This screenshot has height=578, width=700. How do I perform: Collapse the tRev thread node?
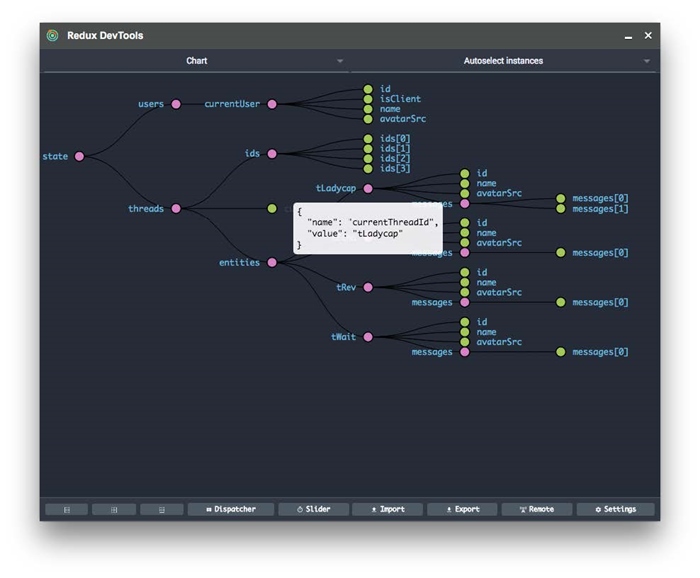coord(368,287)
